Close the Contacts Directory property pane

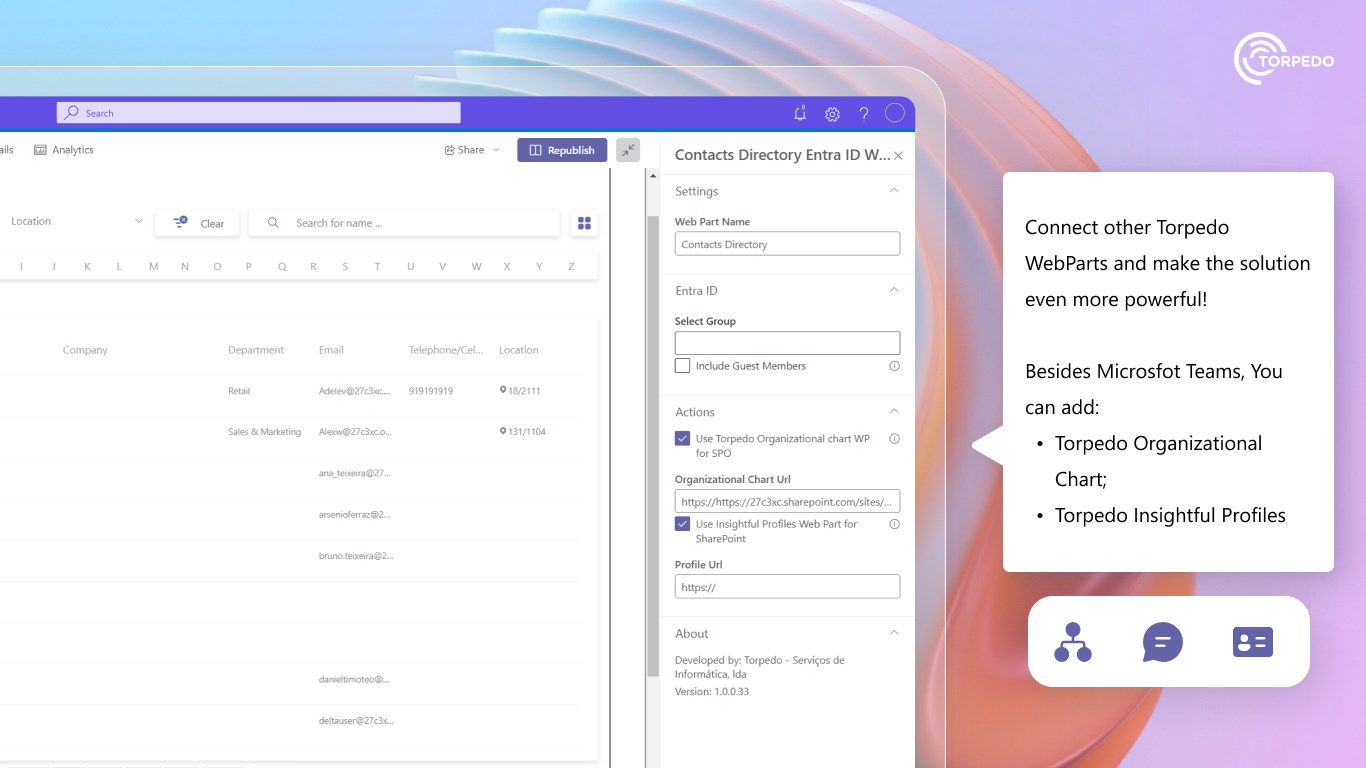pyautogui.click(x=898, y=156)
